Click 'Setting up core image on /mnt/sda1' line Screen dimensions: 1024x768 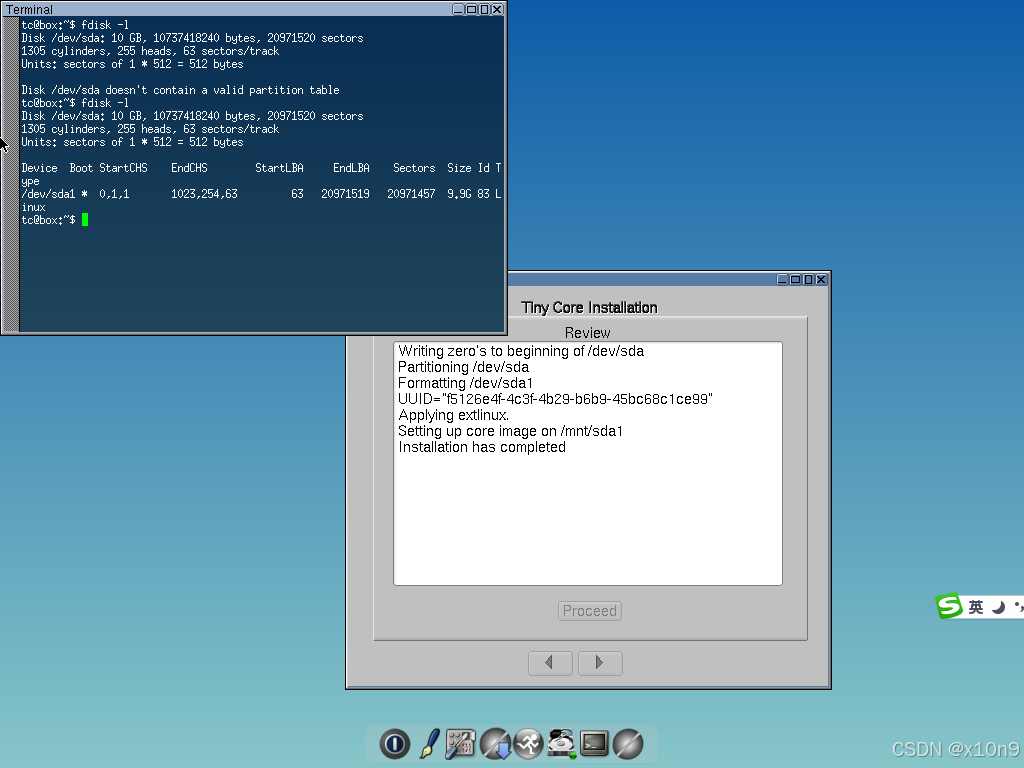click(x=510, y=431)
